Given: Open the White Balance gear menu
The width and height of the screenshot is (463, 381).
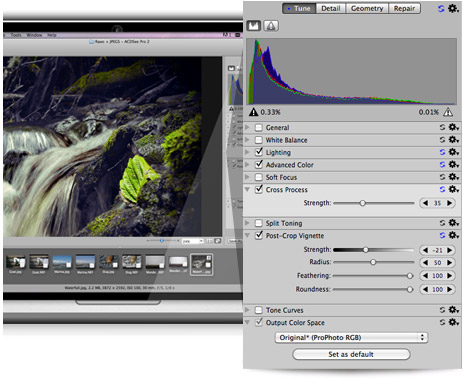Looking at the screenshot, I should [x=454, y=140].
